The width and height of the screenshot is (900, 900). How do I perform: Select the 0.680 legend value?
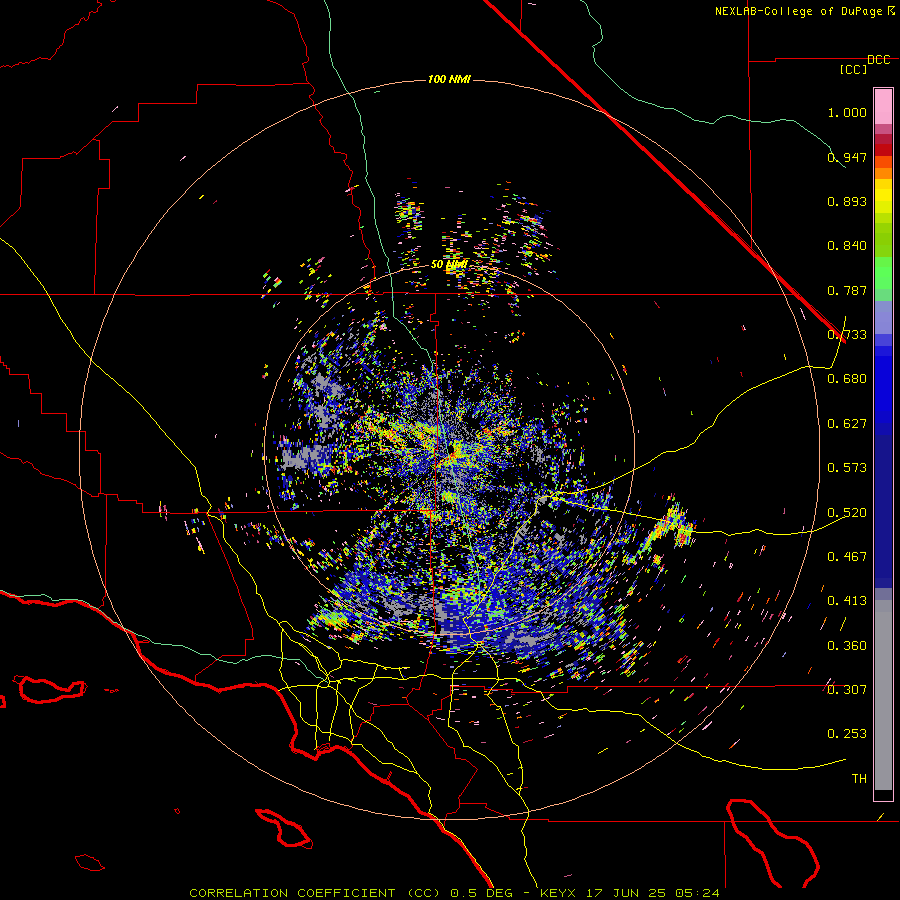[847, 379]
